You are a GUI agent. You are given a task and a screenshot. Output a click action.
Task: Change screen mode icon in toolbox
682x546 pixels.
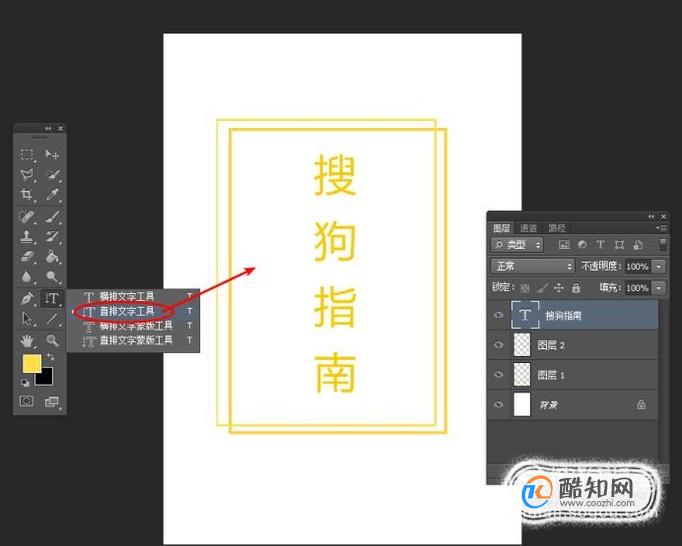click(52, 401)
